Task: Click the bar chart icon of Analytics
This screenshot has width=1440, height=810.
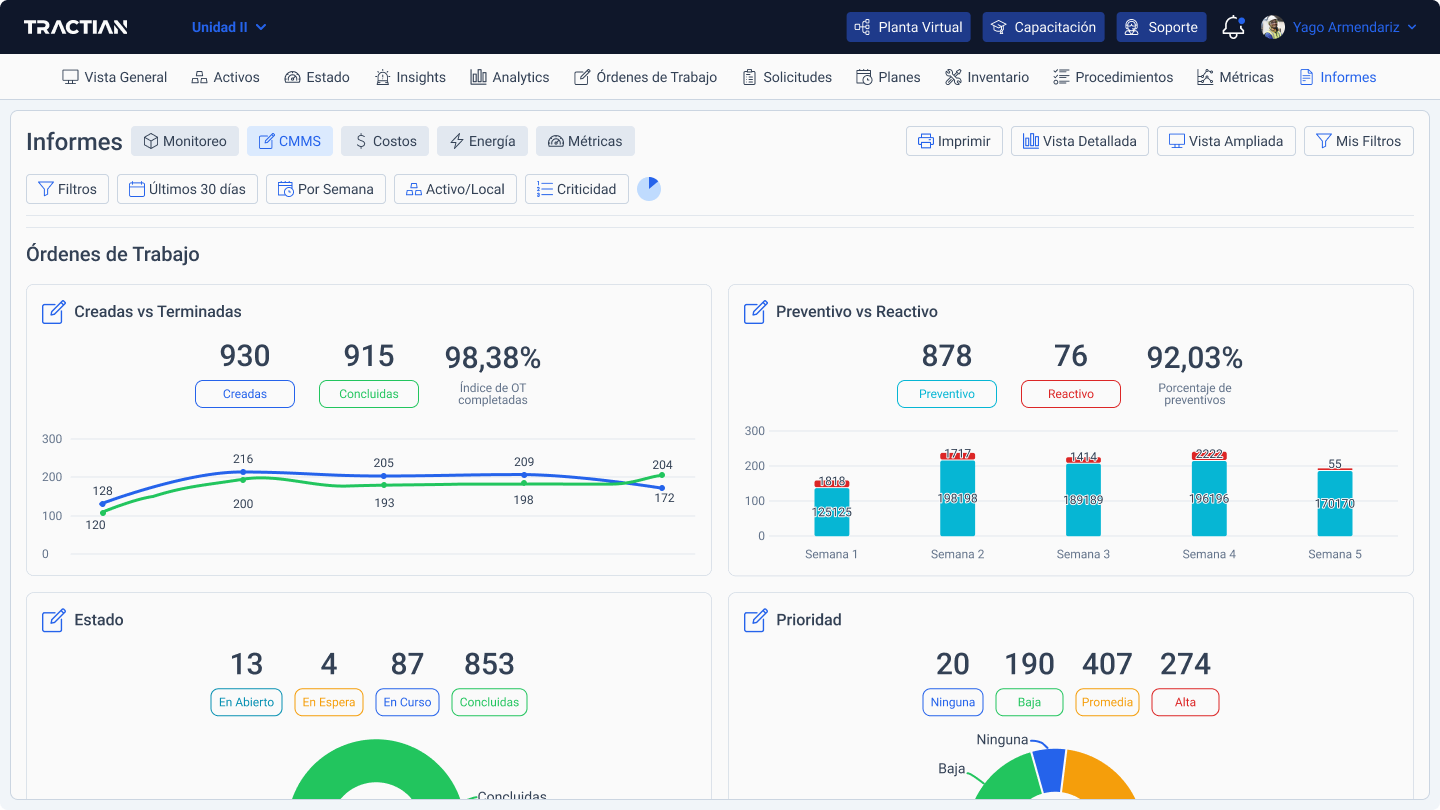Action: (478, 77)
